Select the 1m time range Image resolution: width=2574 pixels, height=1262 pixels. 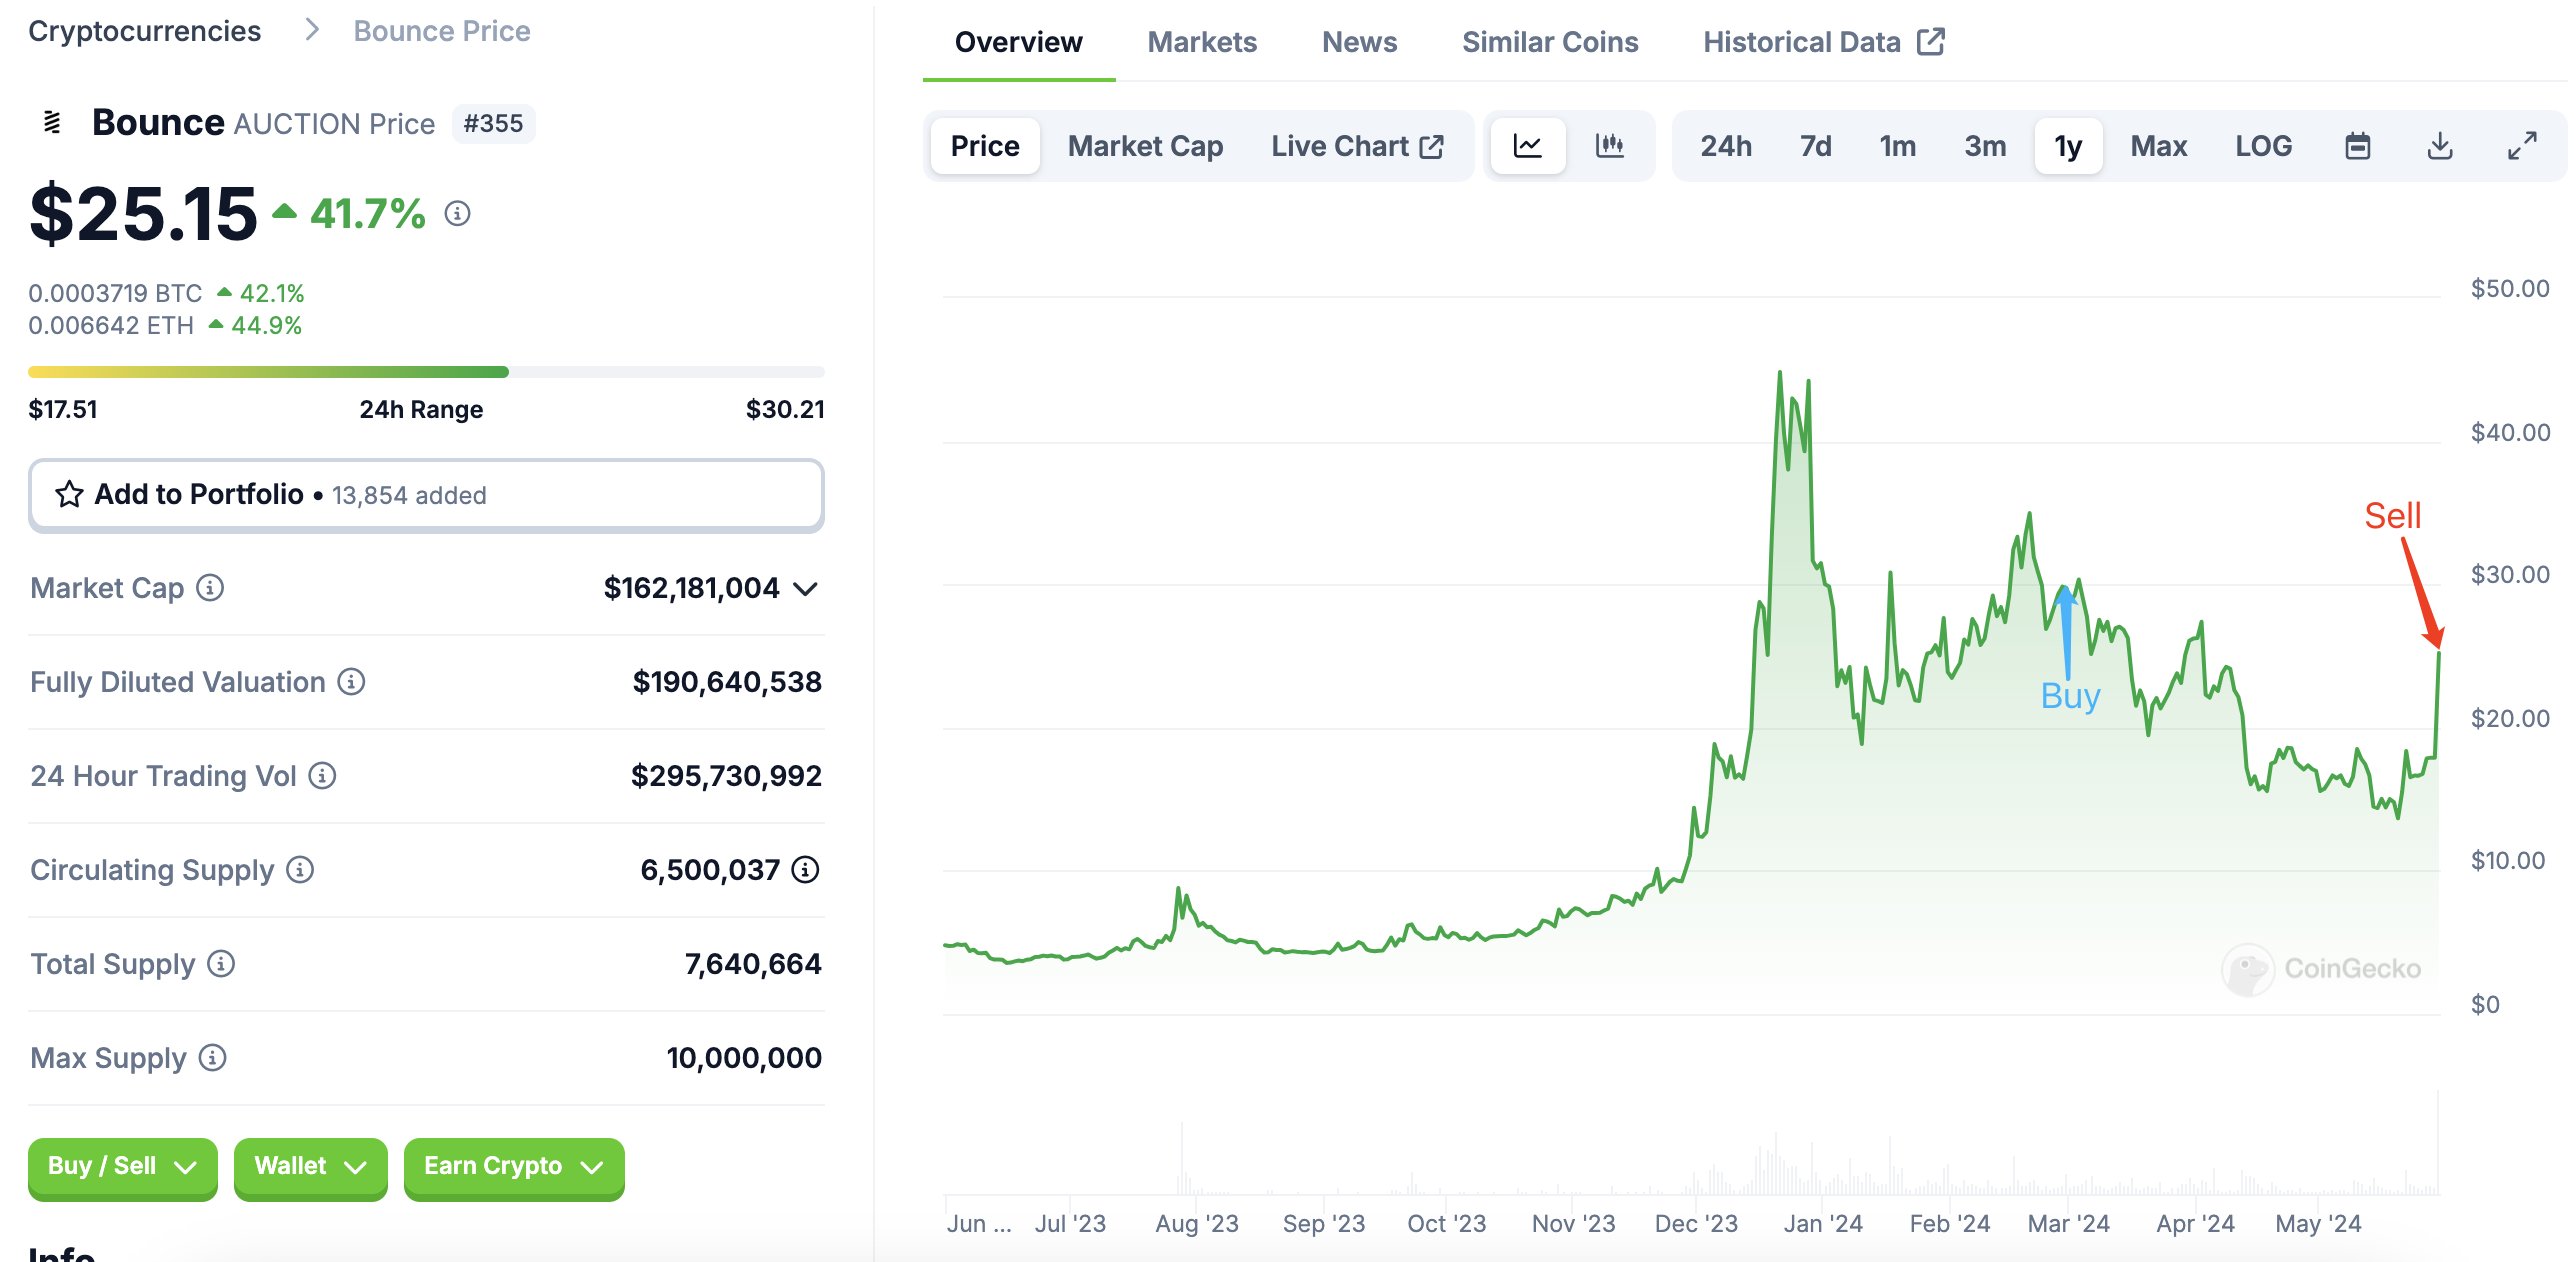[1897, 146]
